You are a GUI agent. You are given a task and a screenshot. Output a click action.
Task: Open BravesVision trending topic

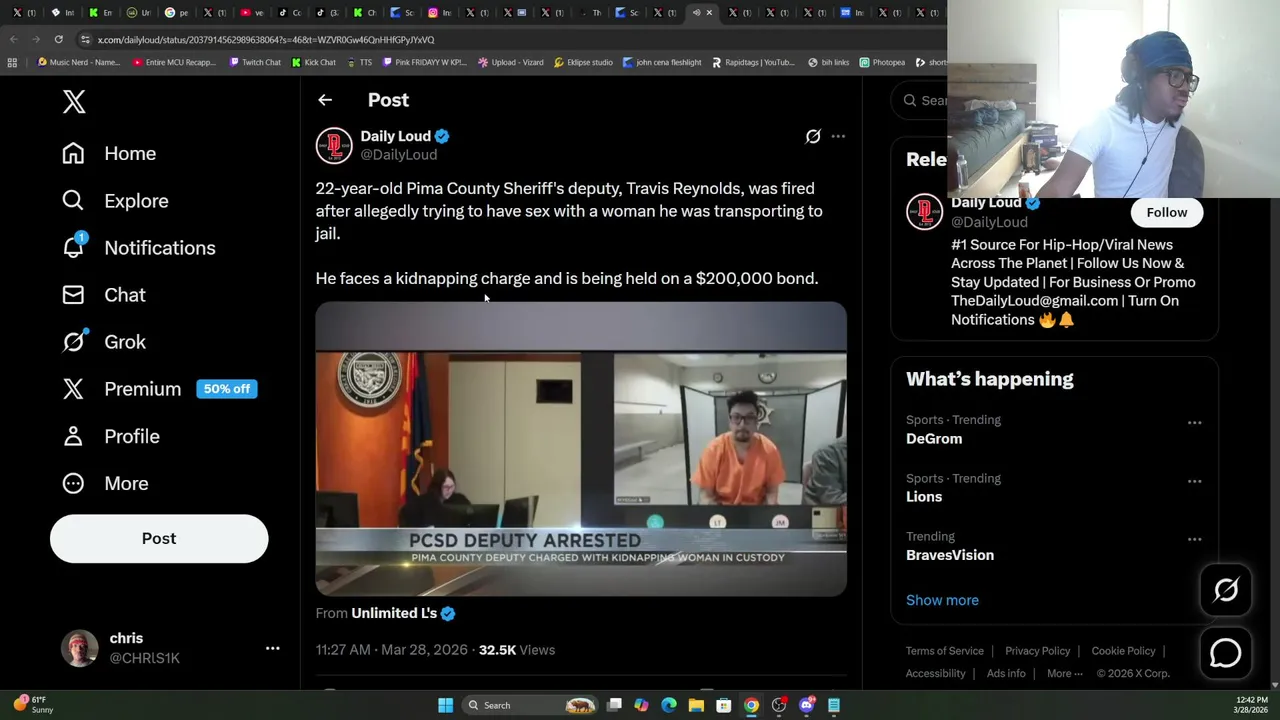coord(950,555)
